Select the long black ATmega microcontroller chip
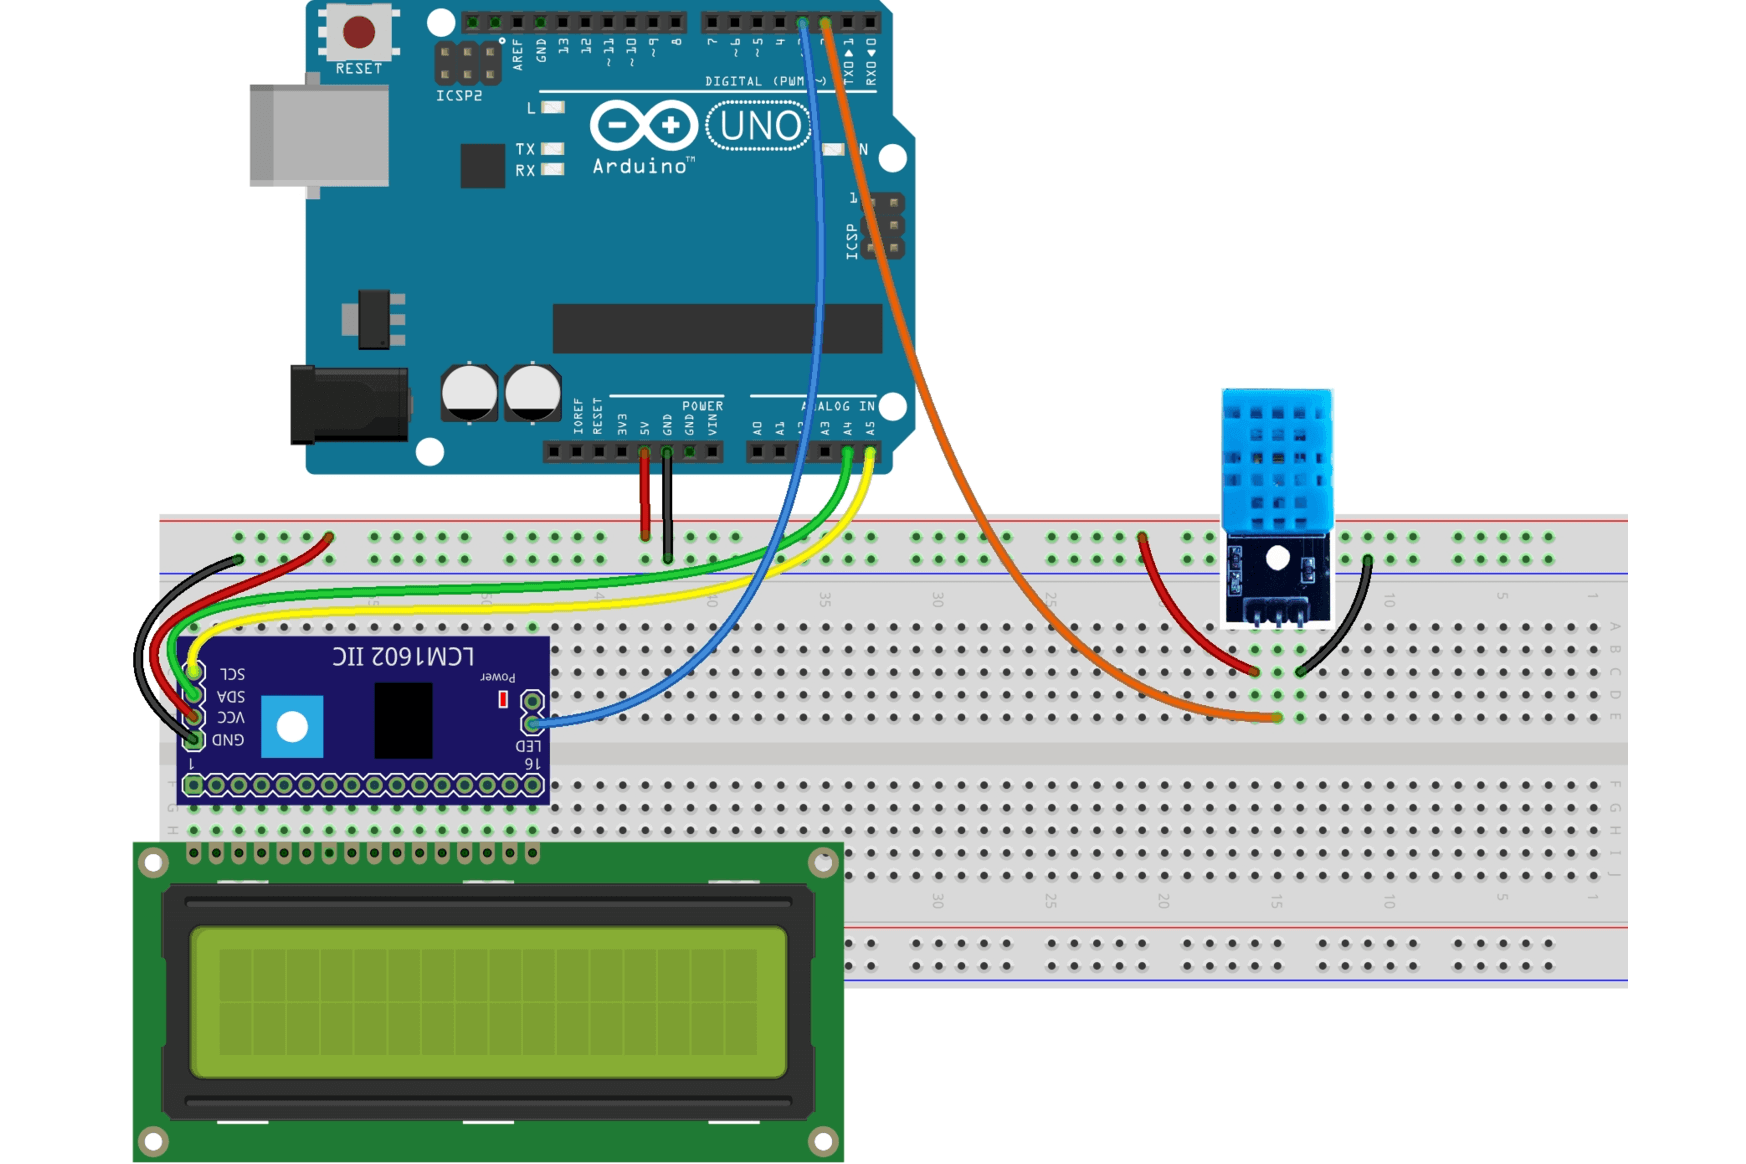Image resolution: width=1746 pixels, height=1164 pixels. click(717, 329)
